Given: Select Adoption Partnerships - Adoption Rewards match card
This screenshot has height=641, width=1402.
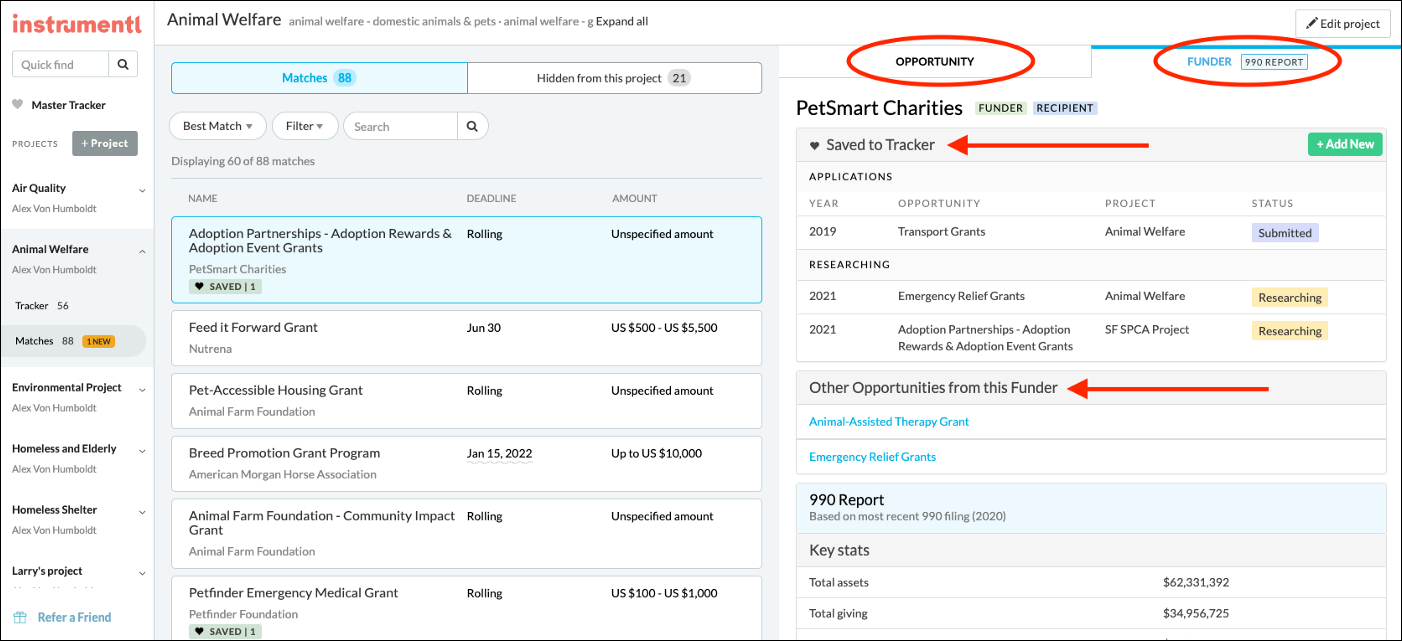Looking at the screenshot, I should (x=466, y=260).
